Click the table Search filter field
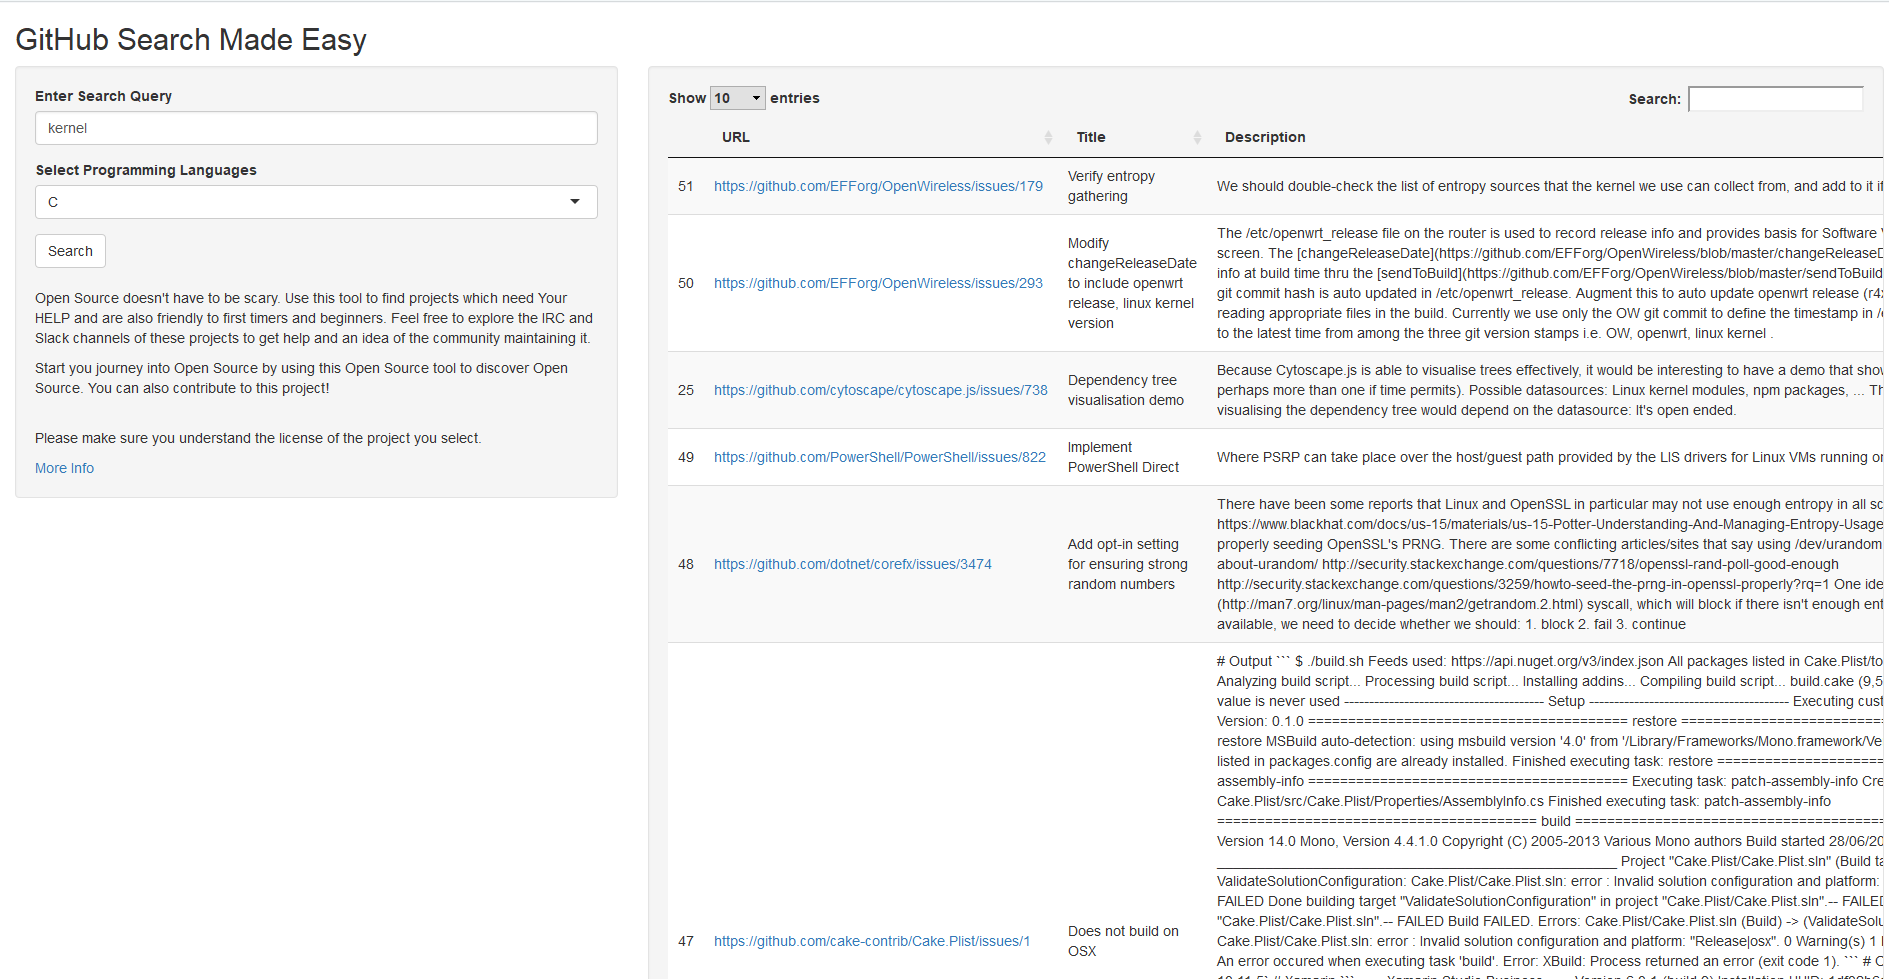 [1775, 99]
